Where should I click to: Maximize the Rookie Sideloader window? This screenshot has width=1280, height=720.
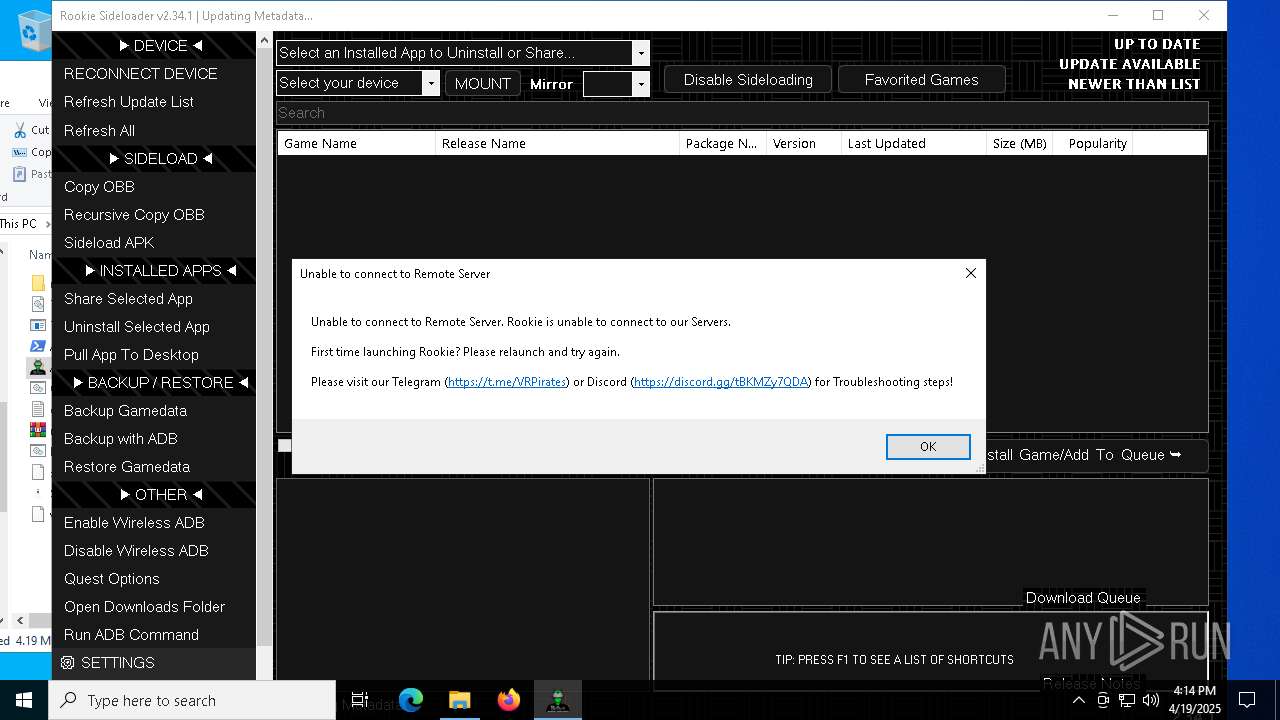tap(1158, 15)
